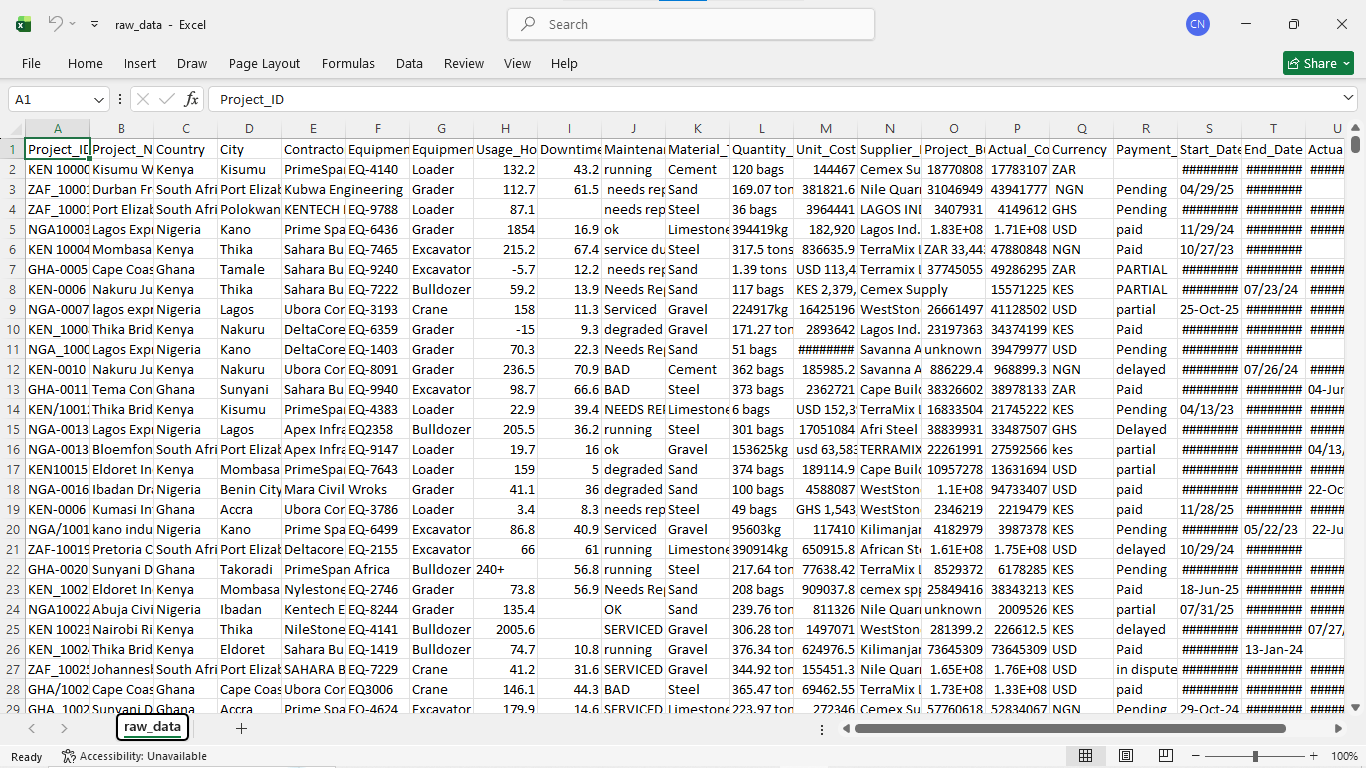Open the Help ribbon tab
This screenshot has width=1366, height=768.
[x=564, y=63]
